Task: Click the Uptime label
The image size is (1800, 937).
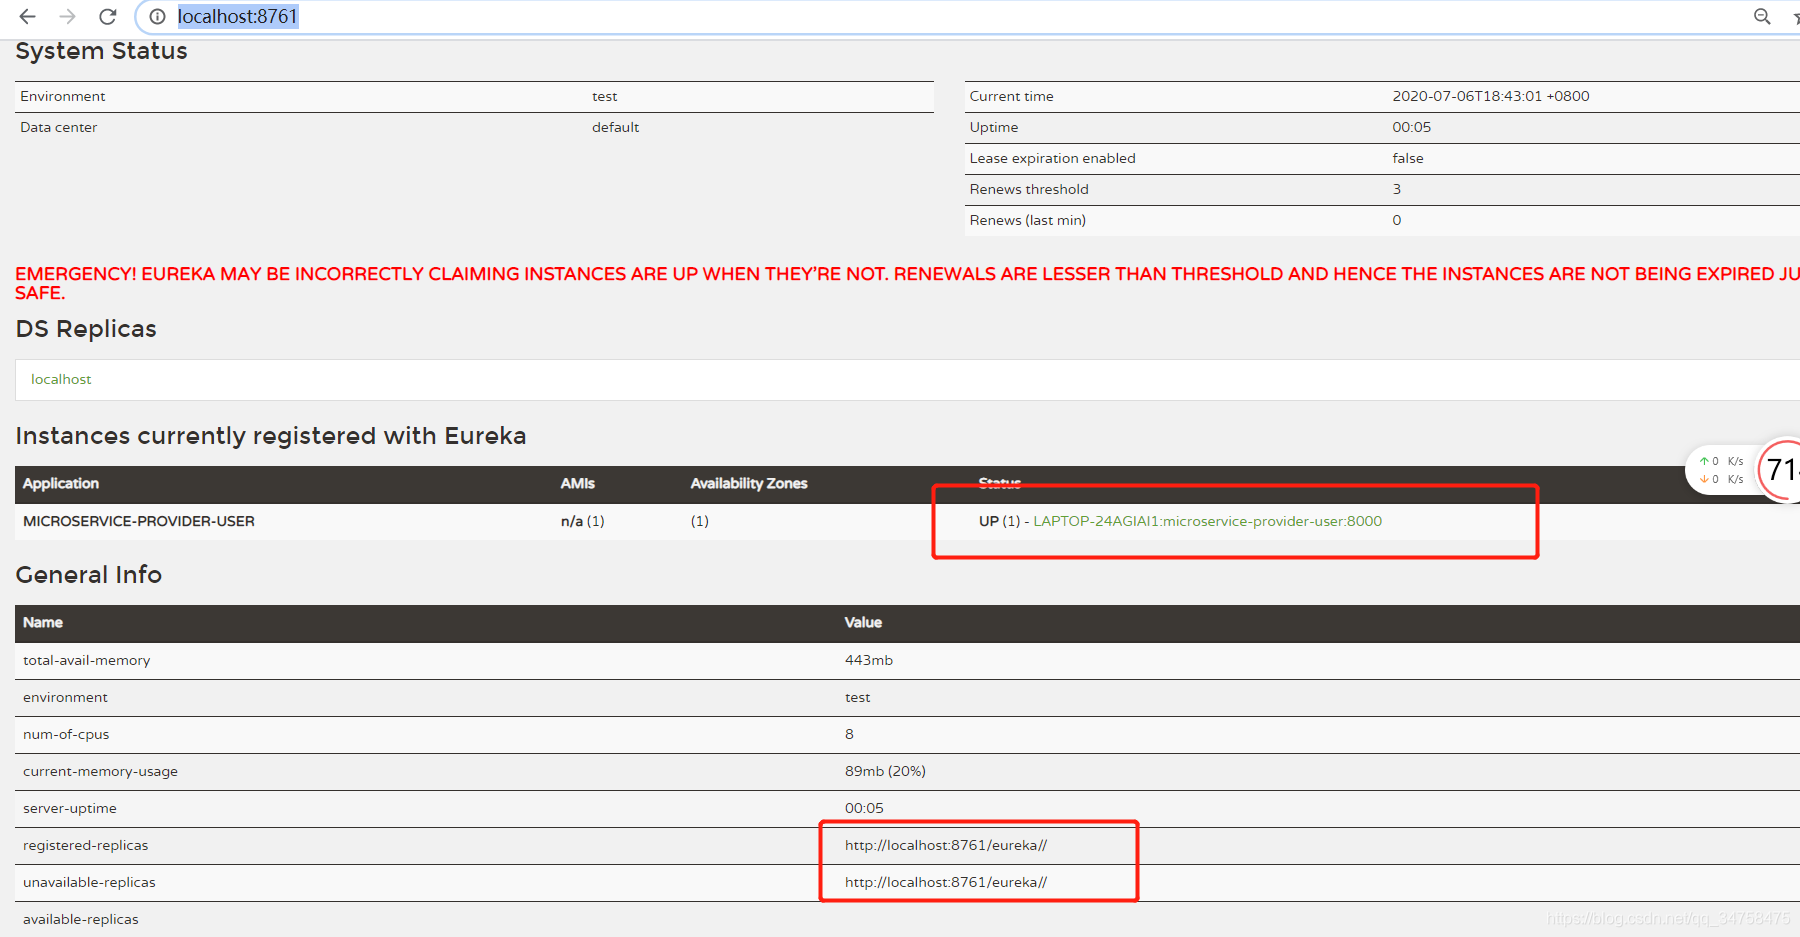Action: (994, 127)
